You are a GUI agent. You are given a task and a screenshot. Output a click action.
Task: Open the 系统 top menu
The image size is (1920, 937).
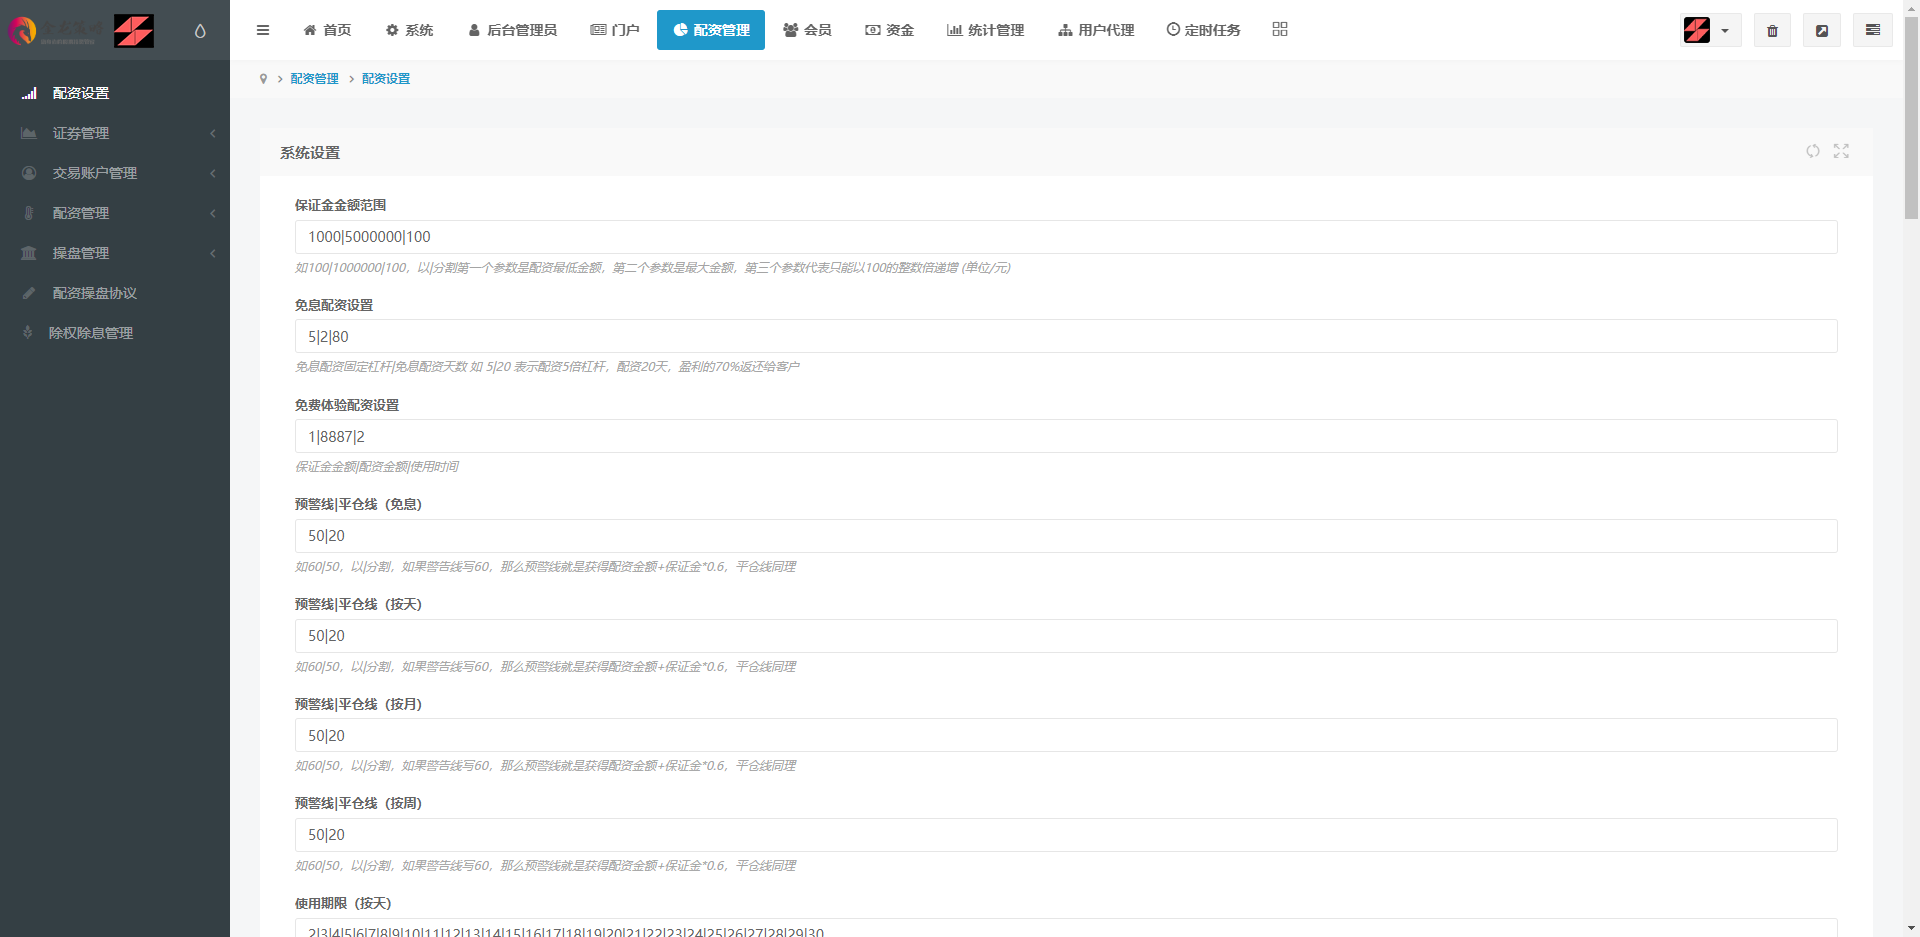pos(409,30)
